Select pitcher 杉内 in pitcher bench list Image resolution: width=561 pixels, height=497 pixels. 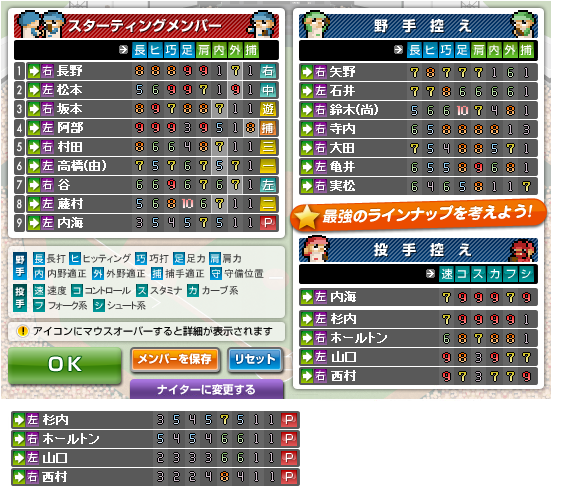click(x=418, y=318)
